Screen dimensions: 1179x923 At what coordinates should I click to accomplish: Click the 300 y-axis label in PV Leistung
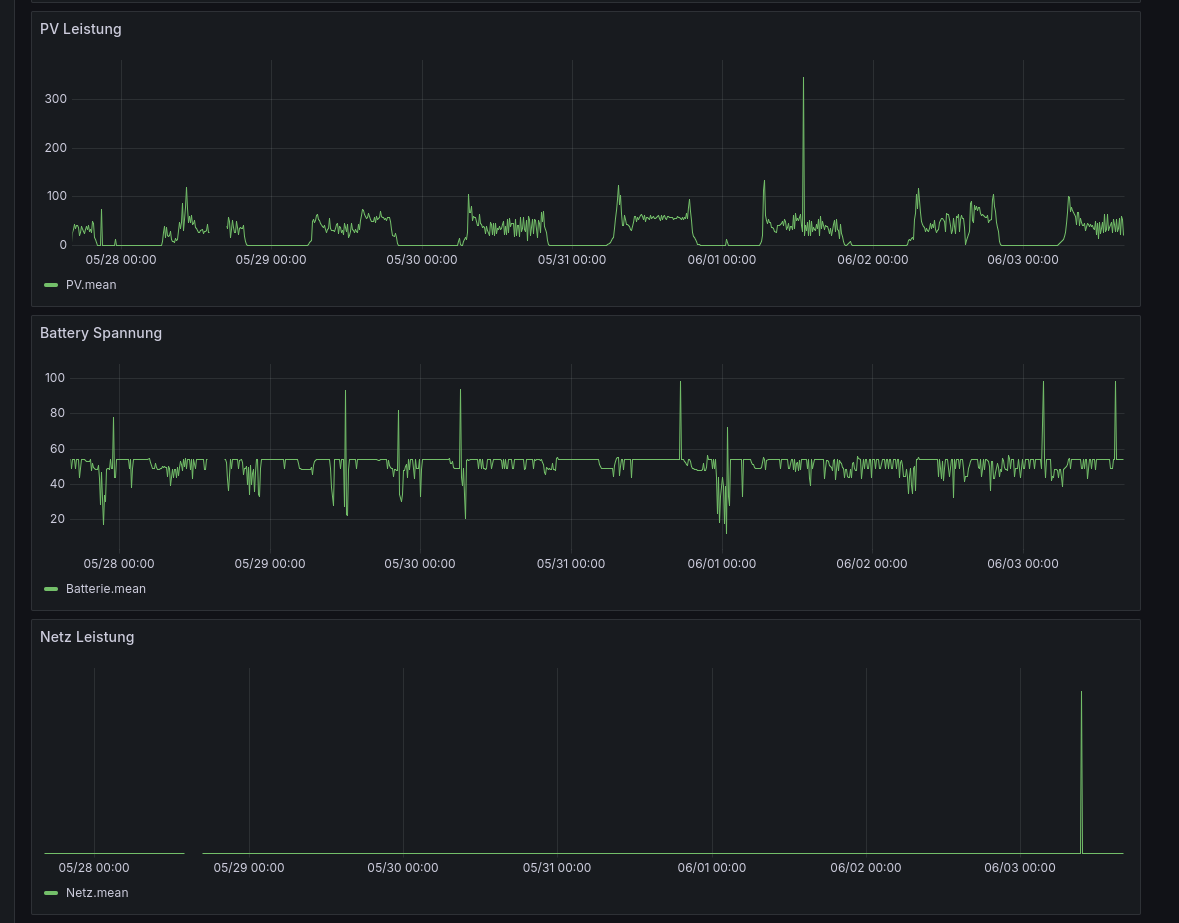pyautogui.click(x=55, y=99)
